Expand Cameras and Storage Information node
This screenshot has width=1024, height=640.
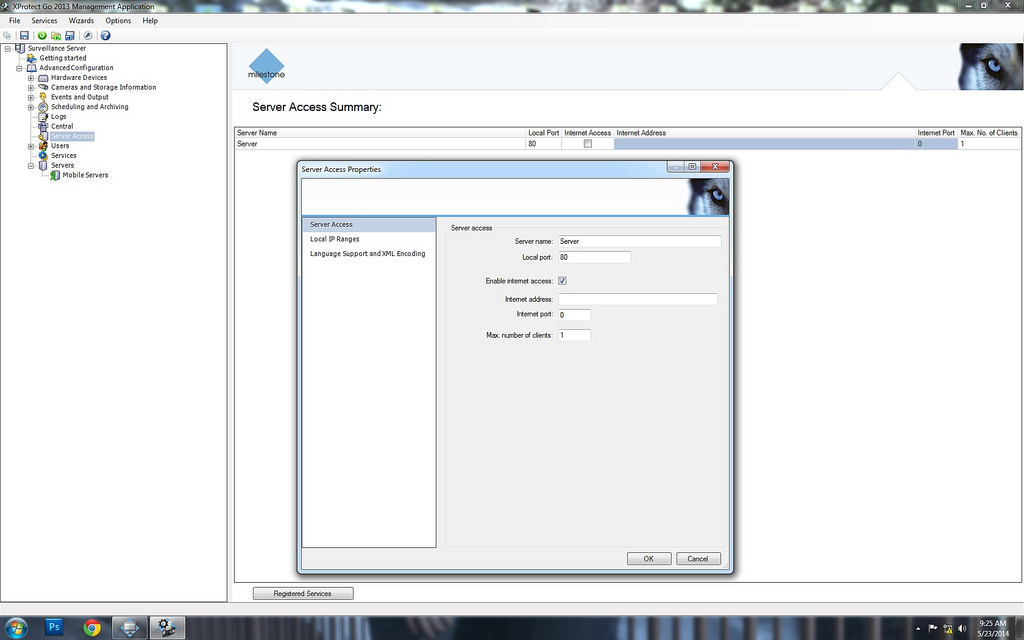(31, 88)
